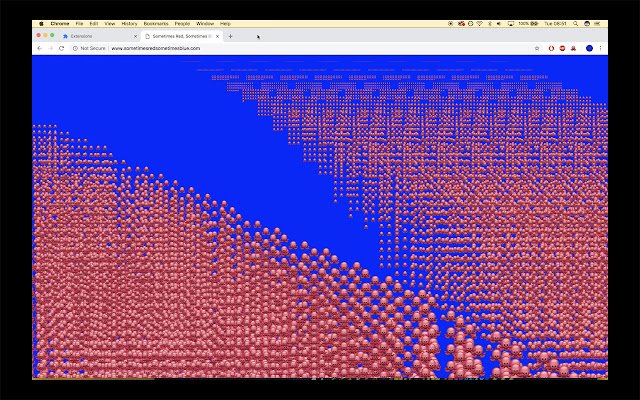Image resolution: width=640 pixels, height=400 pixels.
Task: Click the Tue clock in menu bar
Action: pyautogui.click(x=555, y=24)
